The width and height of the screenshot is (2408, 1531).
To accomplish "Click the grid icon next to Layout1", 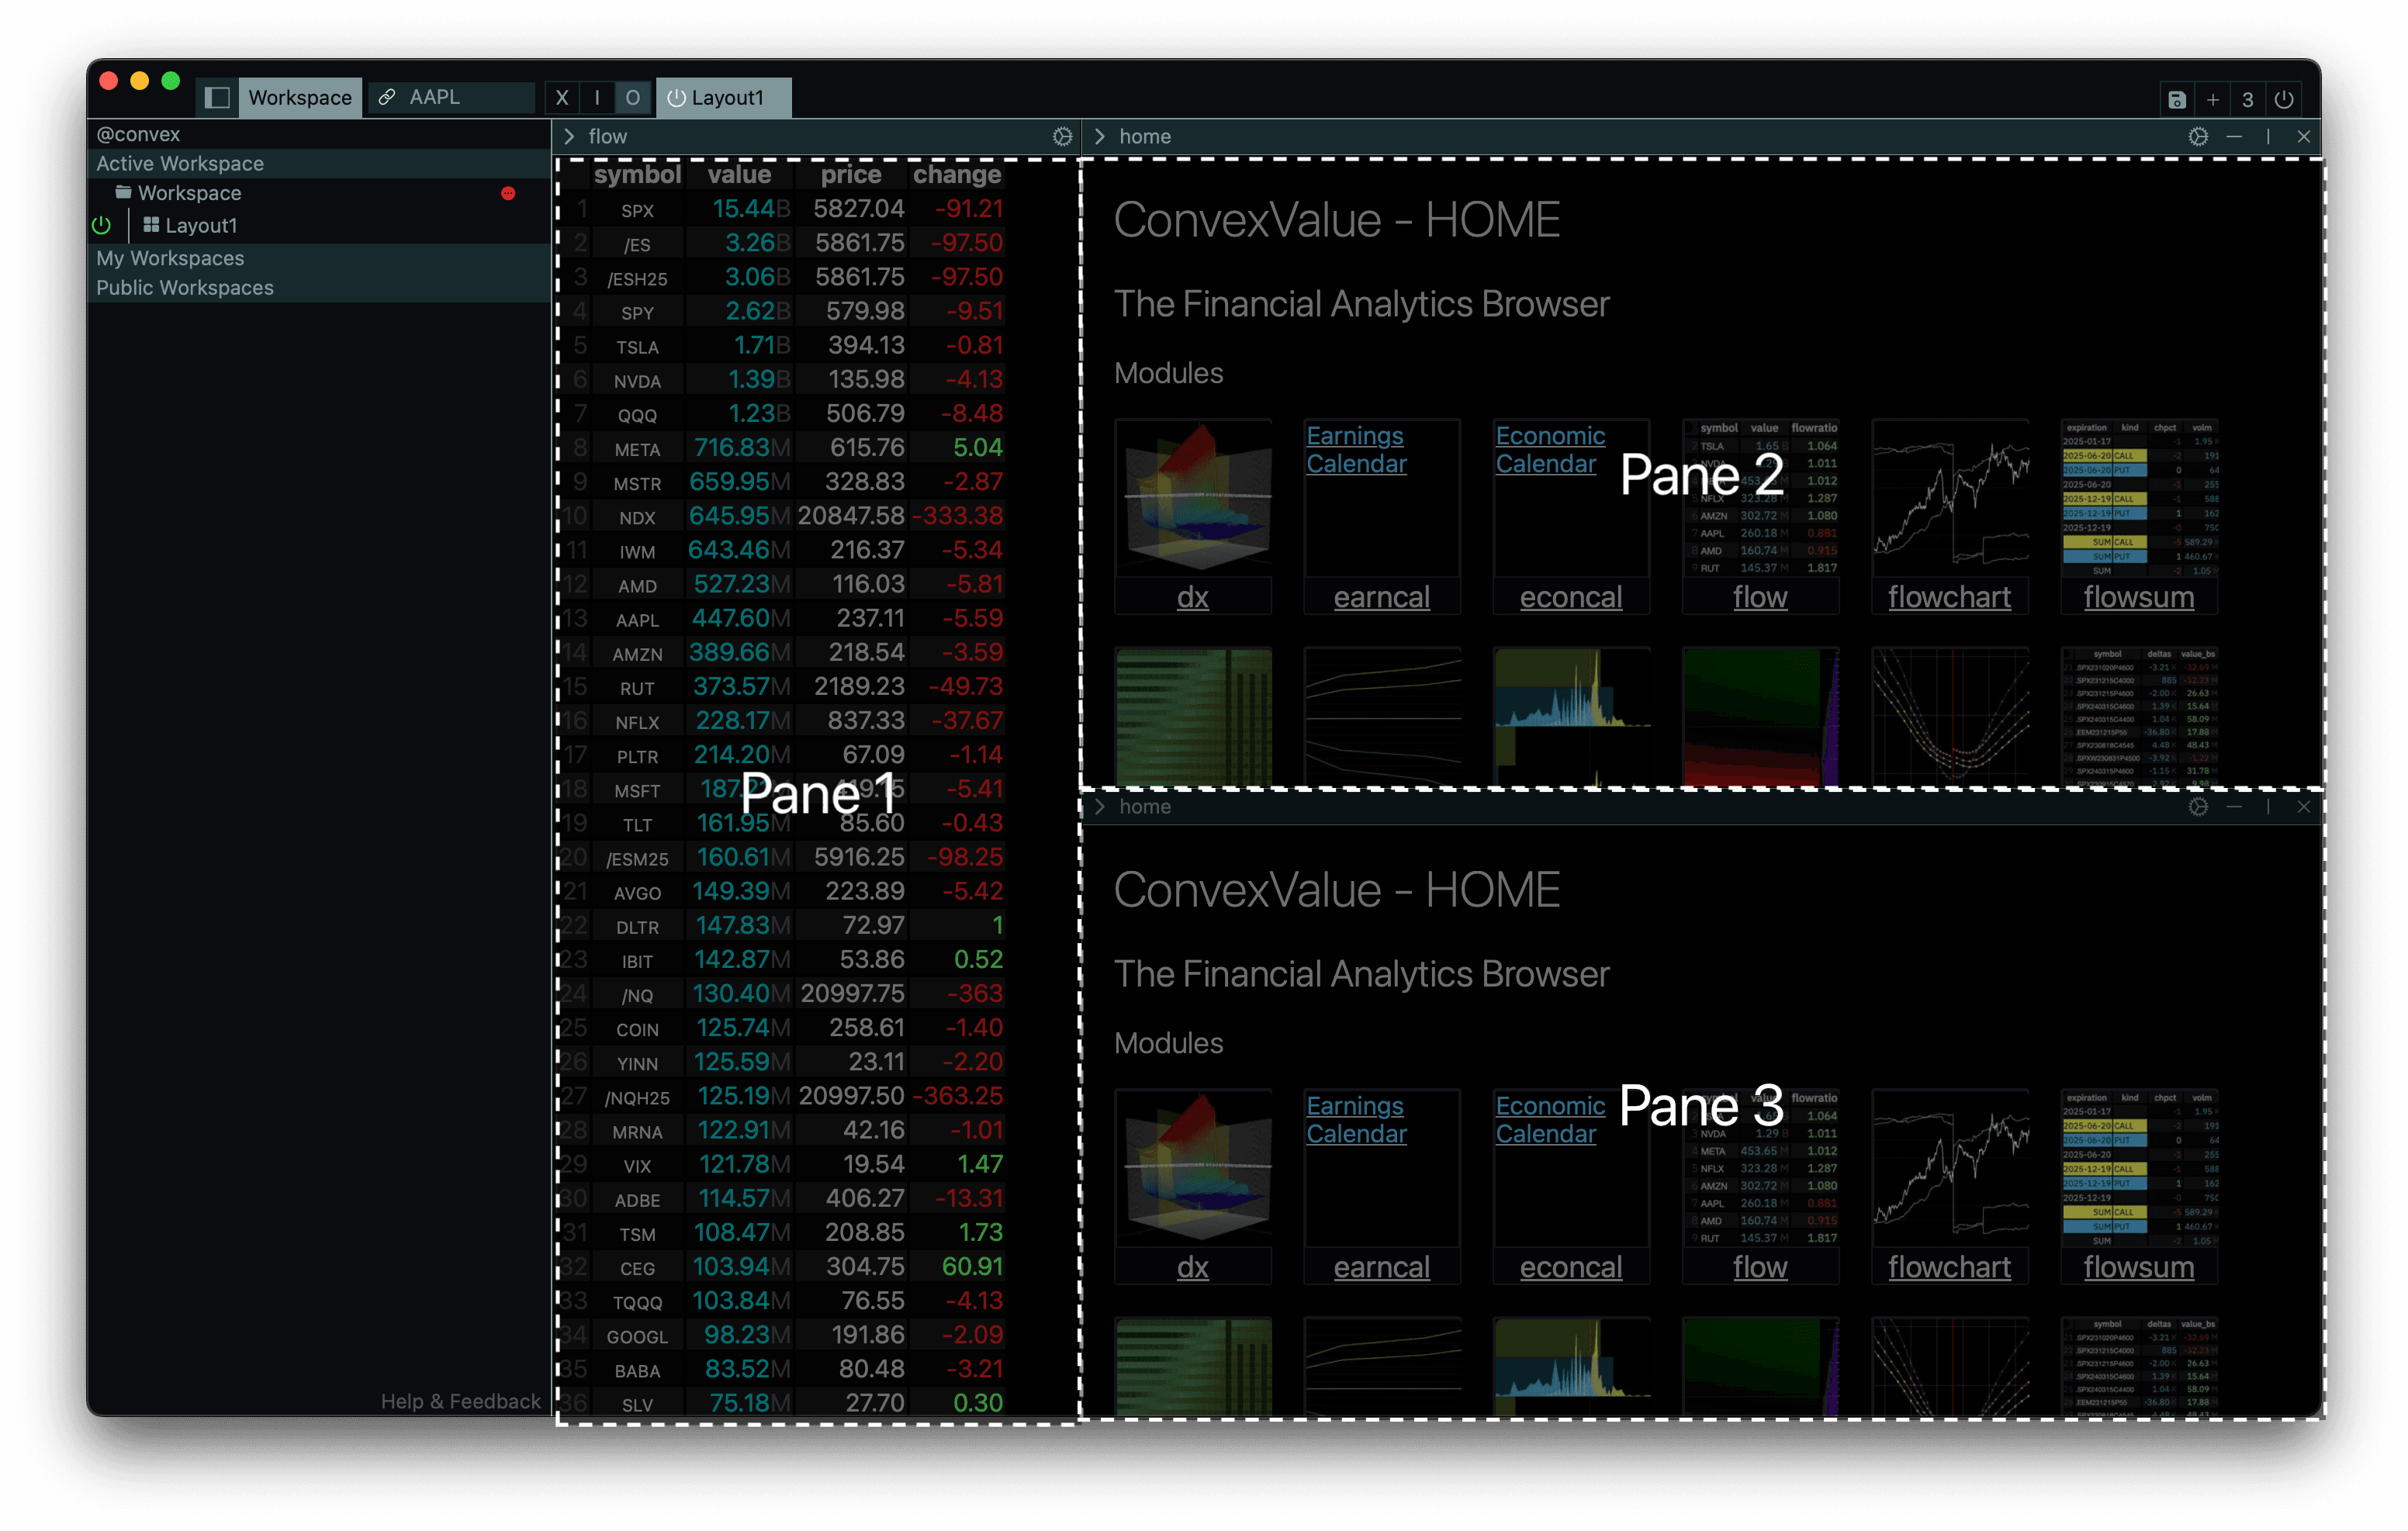I will tap(151, 225).
